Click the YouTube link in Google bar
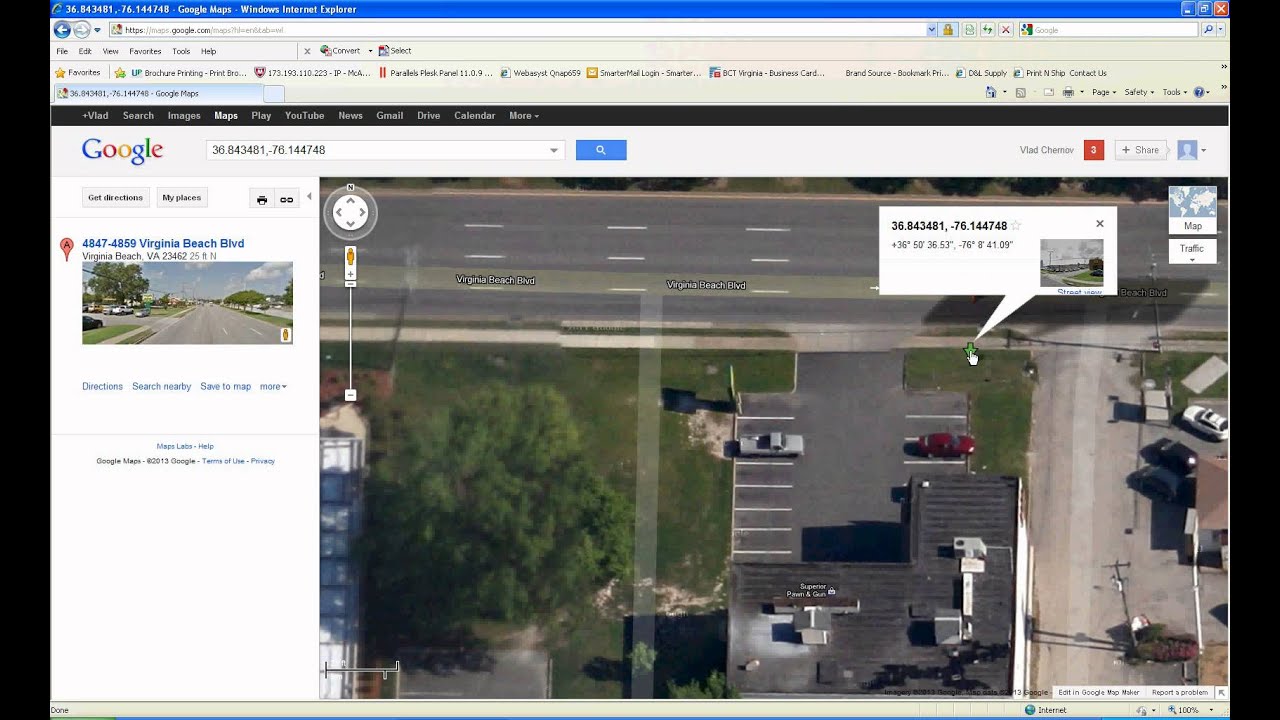Image resolution: width=1280 pixels, height=720 pixels. (304, 116)
